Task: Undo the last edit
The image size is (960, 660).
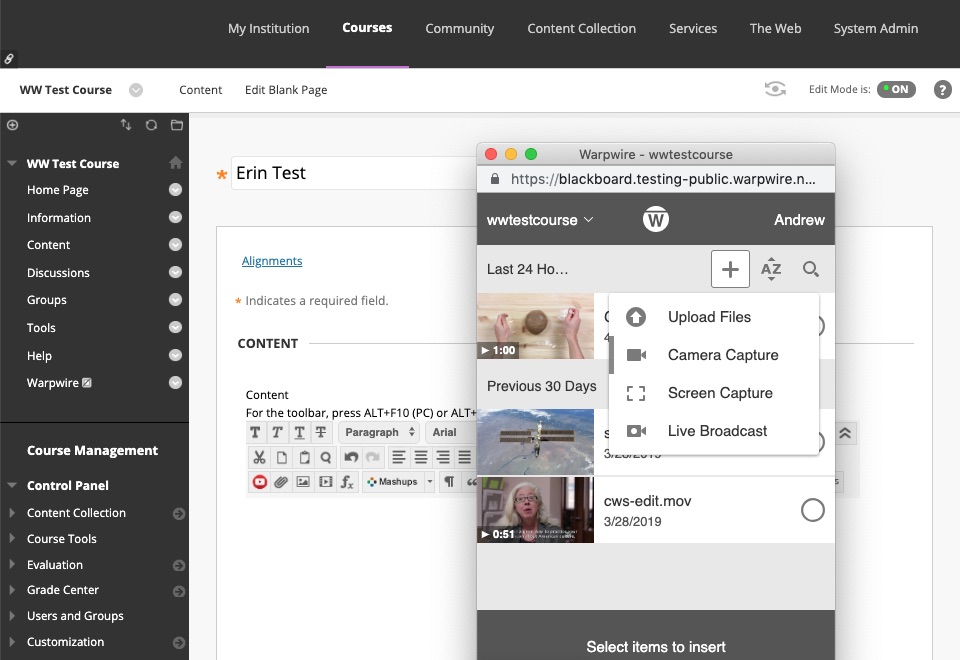Action: tap(351, 457)
